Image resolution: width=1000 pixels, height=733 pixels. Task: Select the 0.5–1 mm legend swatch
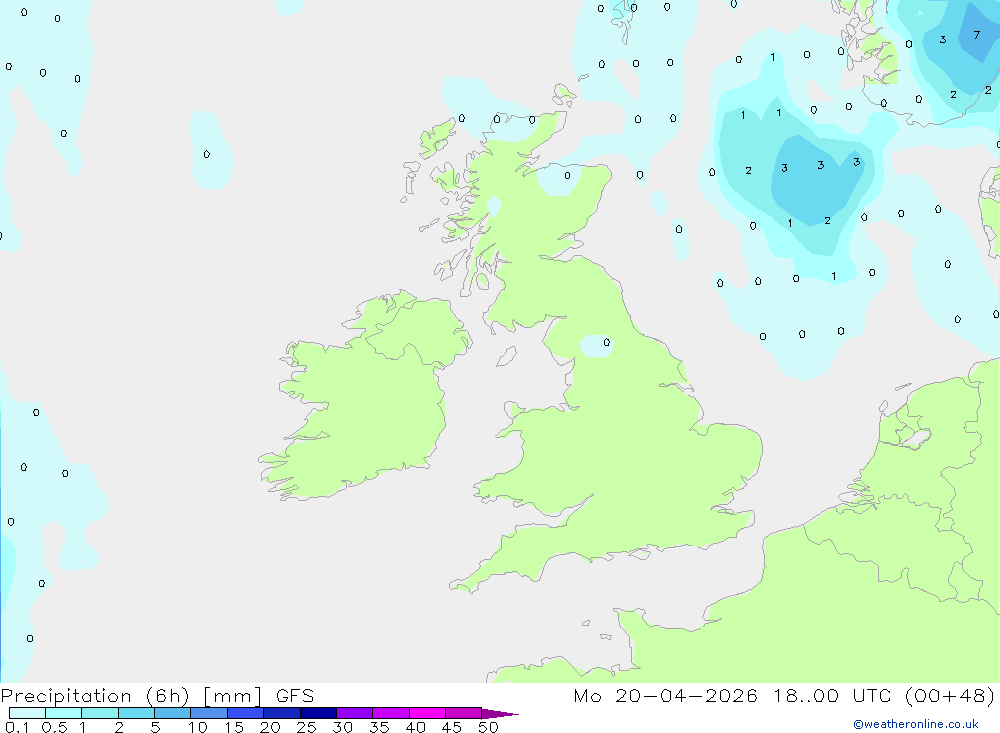pyautogui.click(x=64, y=713)
